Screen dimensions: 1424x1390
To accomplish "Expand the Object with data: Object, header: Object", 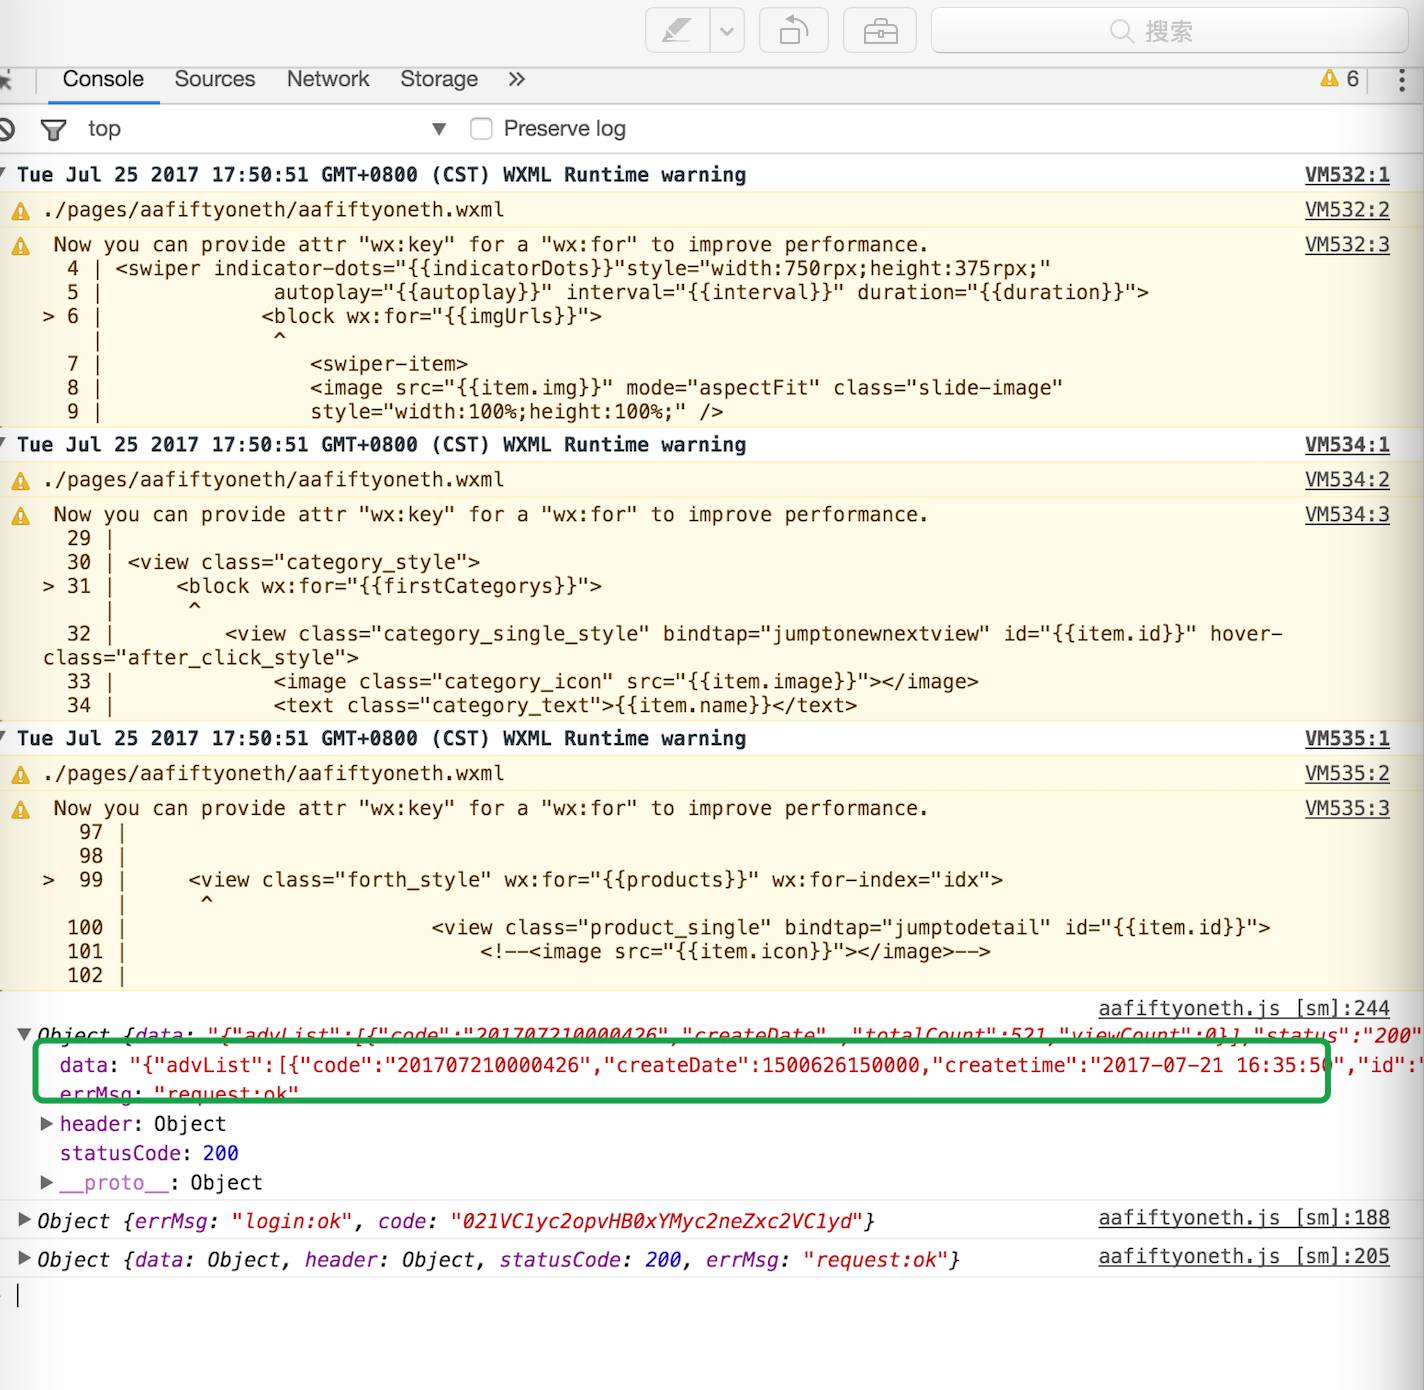I will coord(24,1259).
